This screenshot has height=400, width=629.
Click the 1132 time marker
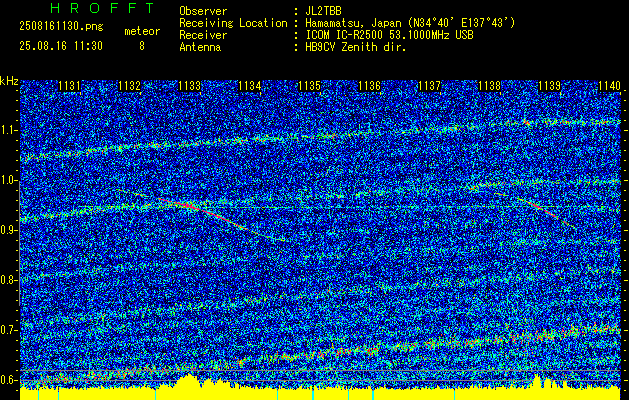click(130, 86)
